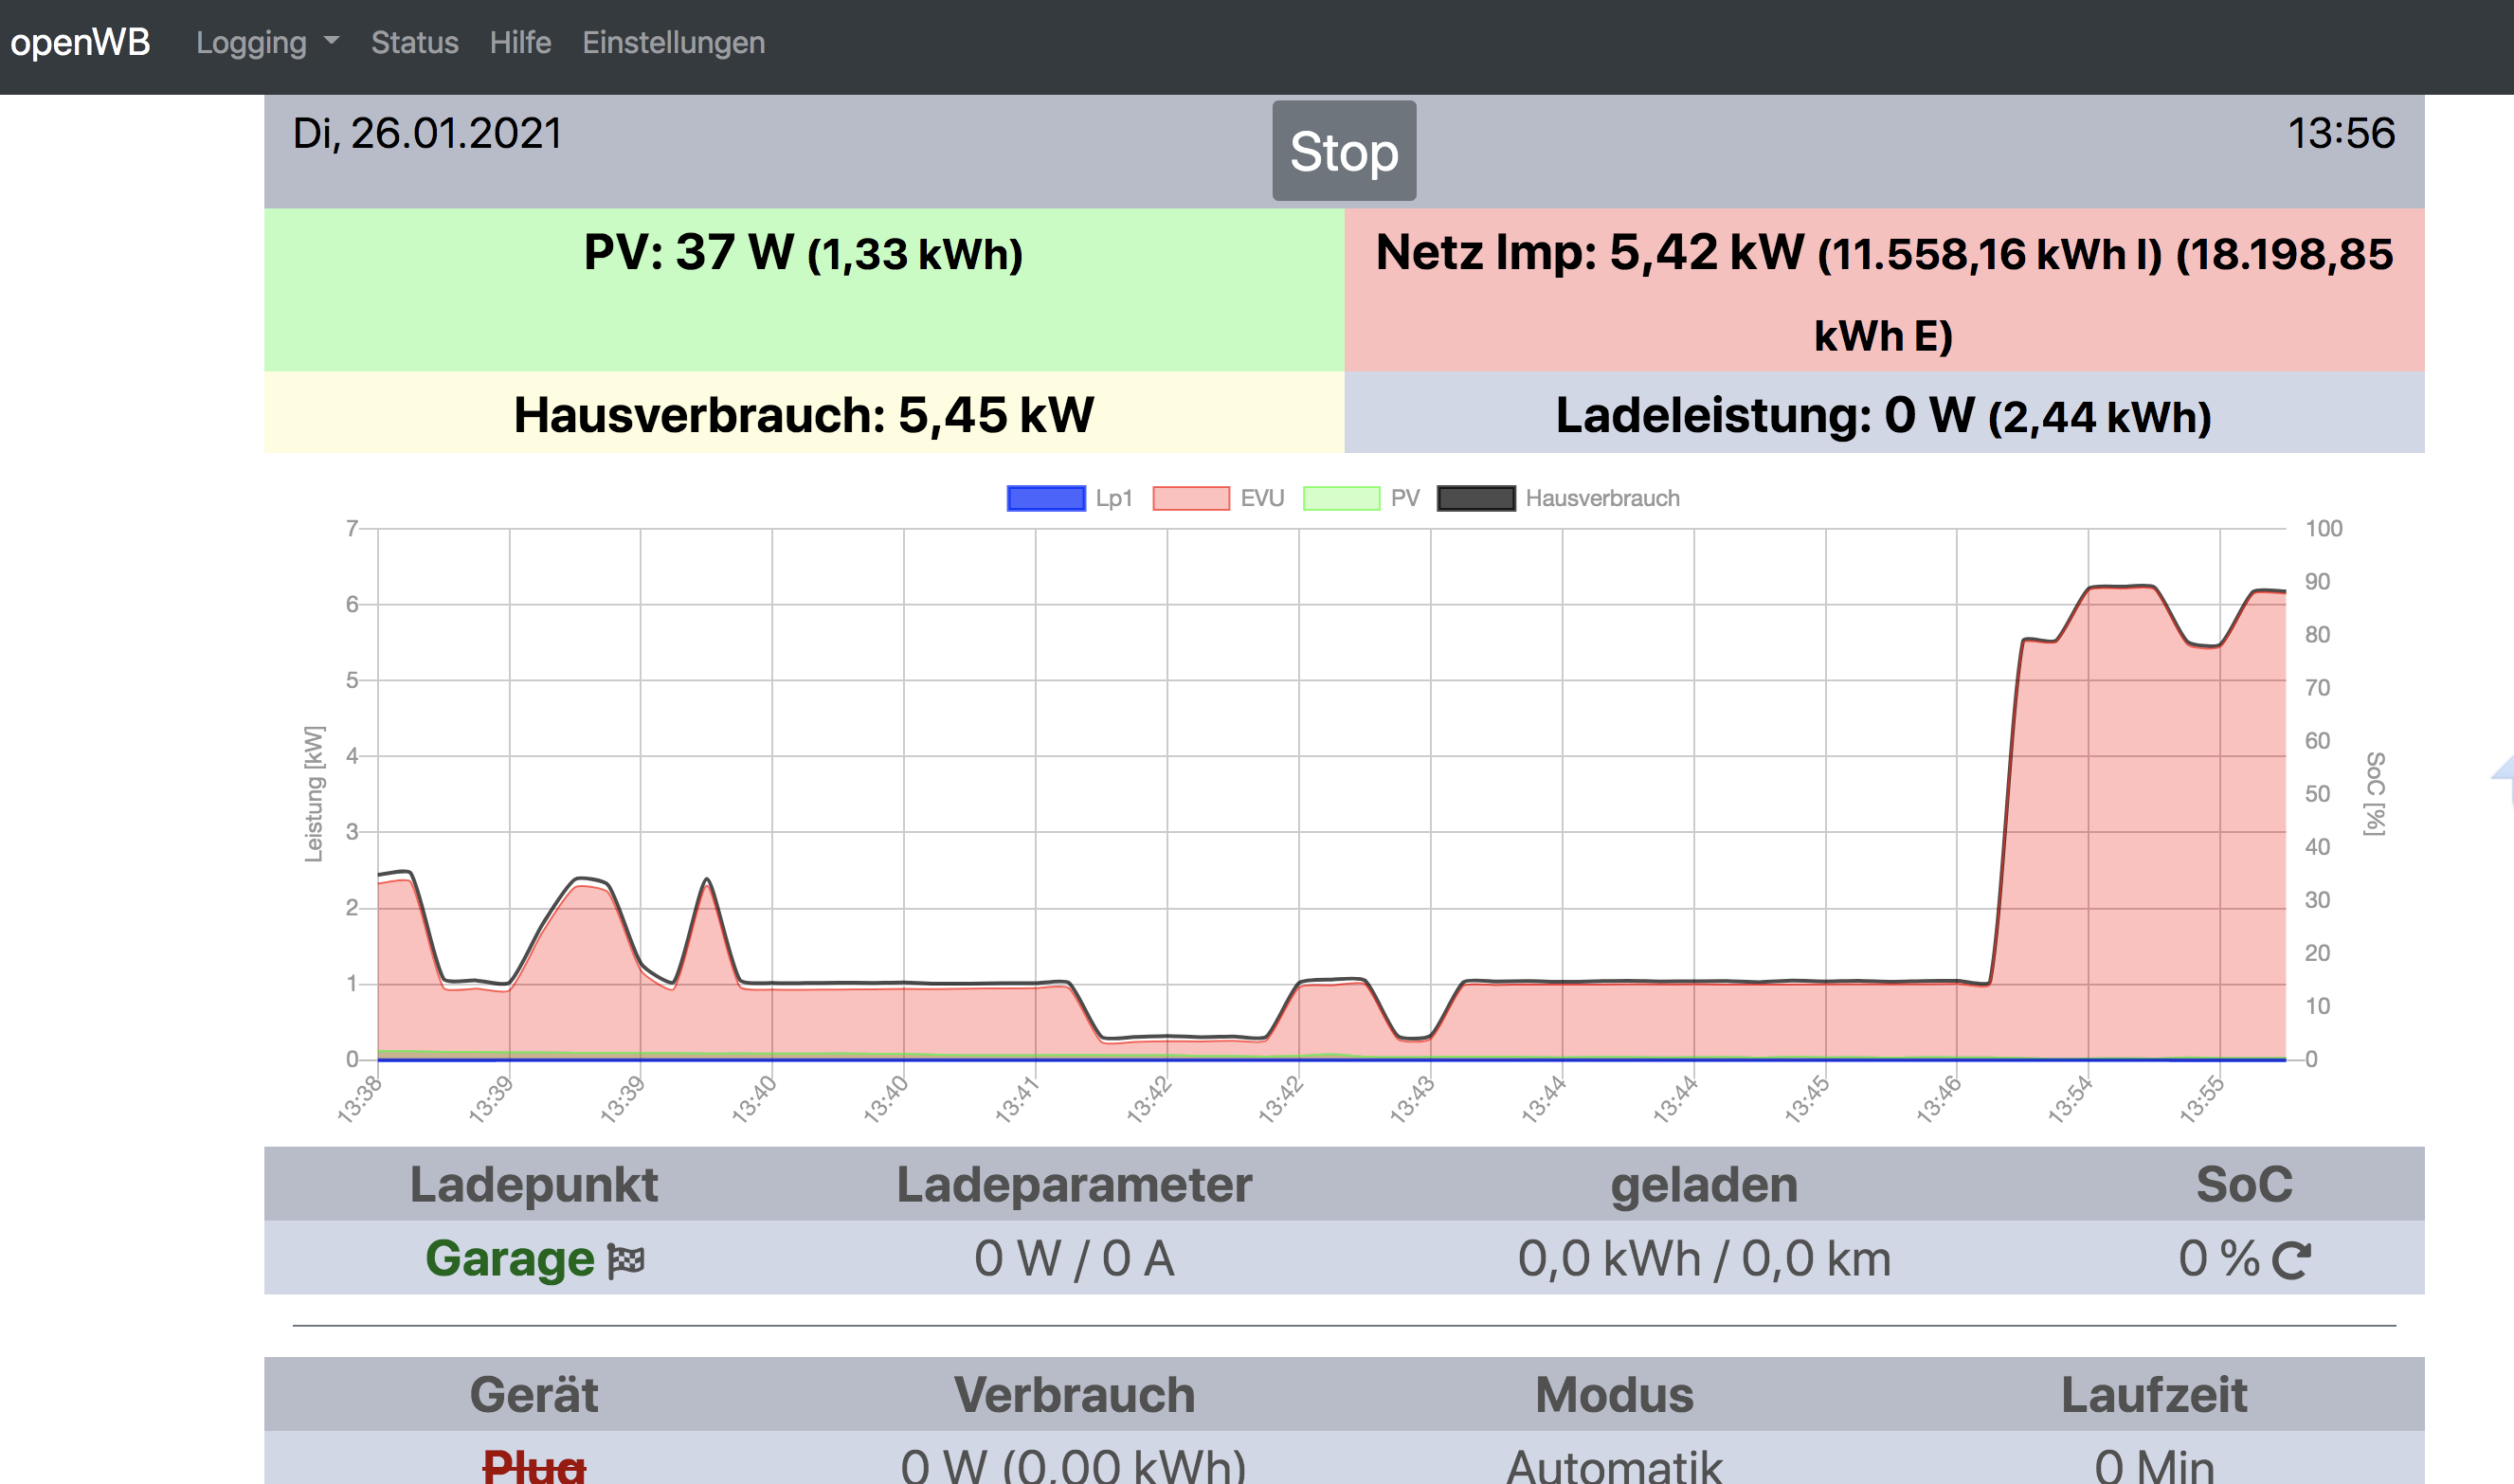The width and height of the screenshot is (2514, 1484).
Task: Click the openWB brand link
Action: tap(80, 43)
